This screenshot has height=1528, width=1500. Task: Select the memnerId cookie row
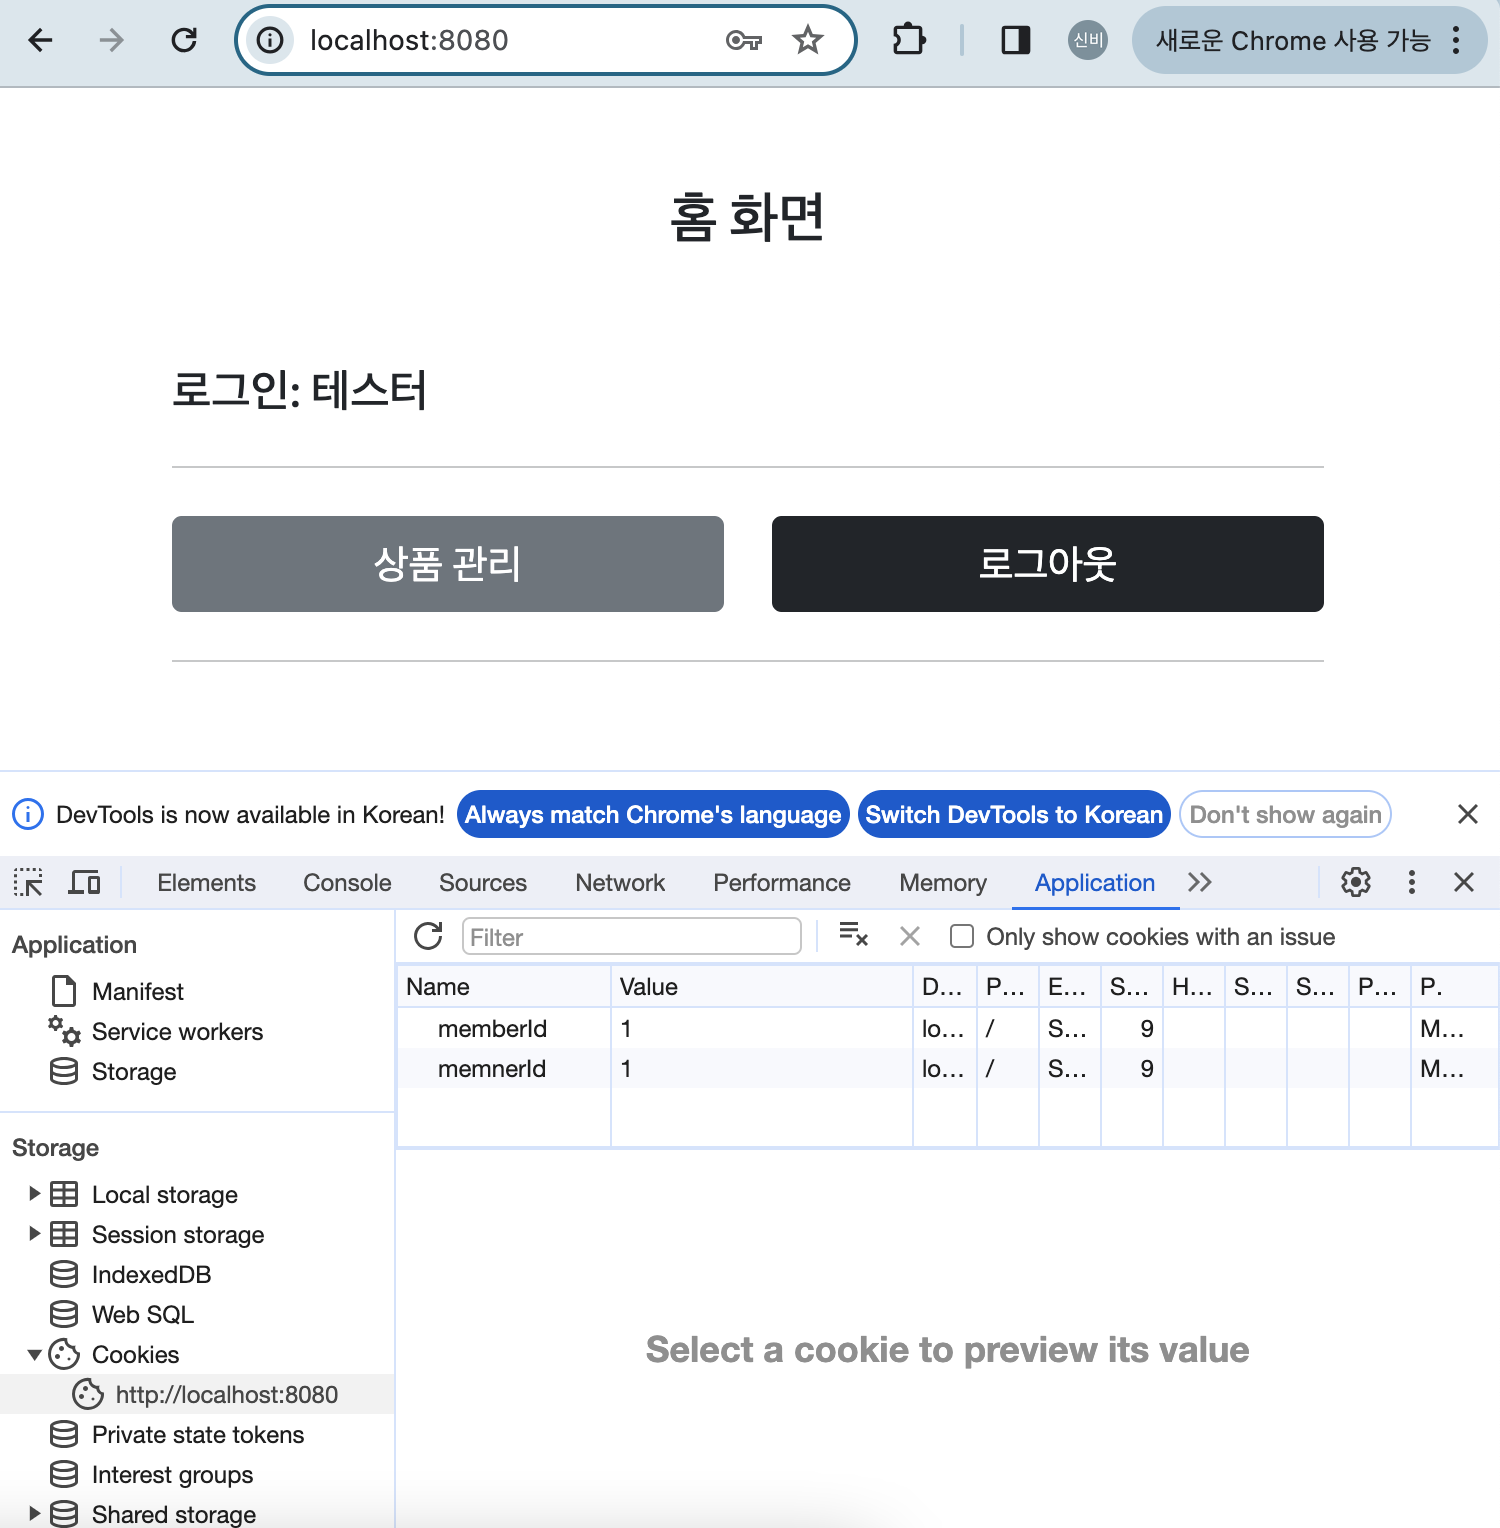[947, 1068]
